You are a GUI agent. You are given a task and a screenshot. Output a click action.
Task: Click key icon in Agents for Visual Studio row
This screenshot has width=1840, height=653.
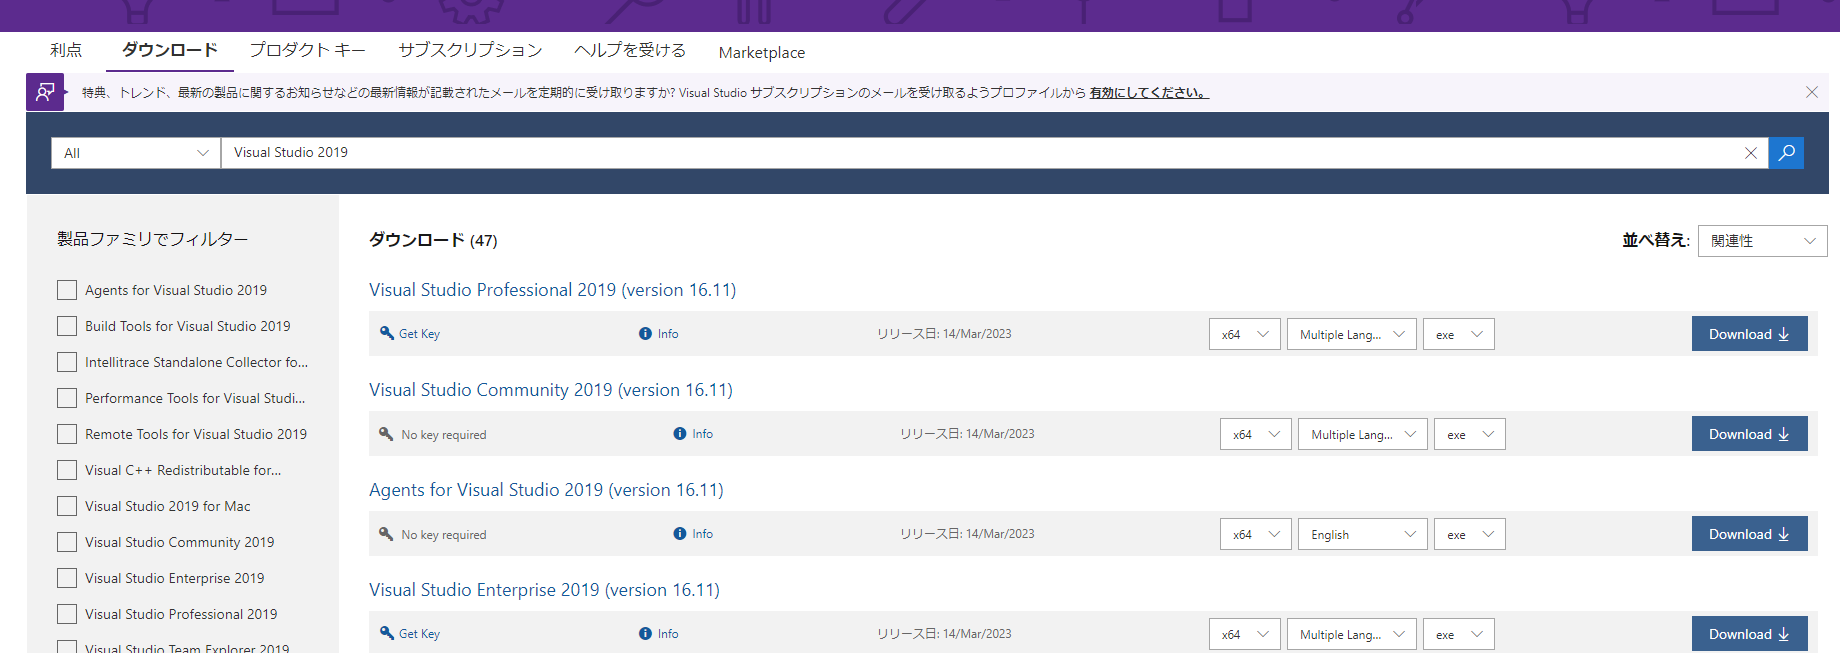tap(386, 534)
